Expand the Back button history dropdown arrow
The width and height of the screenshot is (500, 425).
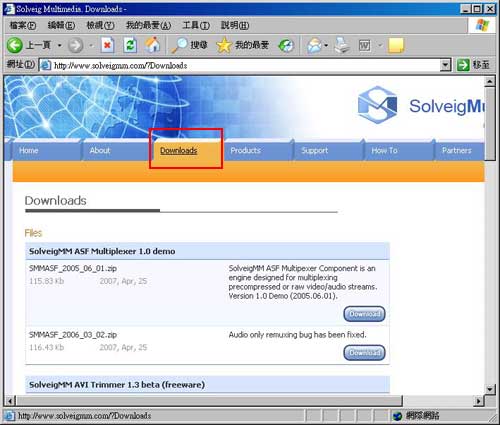[x=60, y=45]
